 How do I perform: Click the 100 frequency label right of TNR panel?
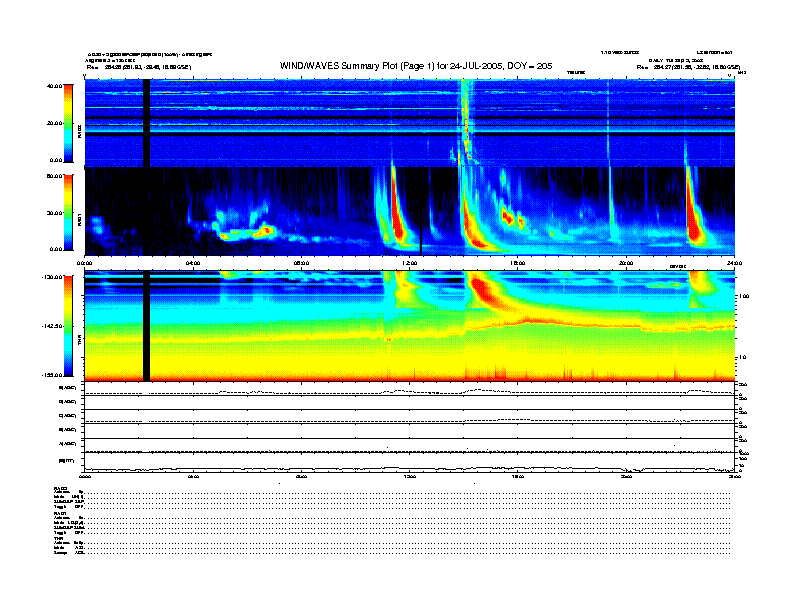click(744, 296)
